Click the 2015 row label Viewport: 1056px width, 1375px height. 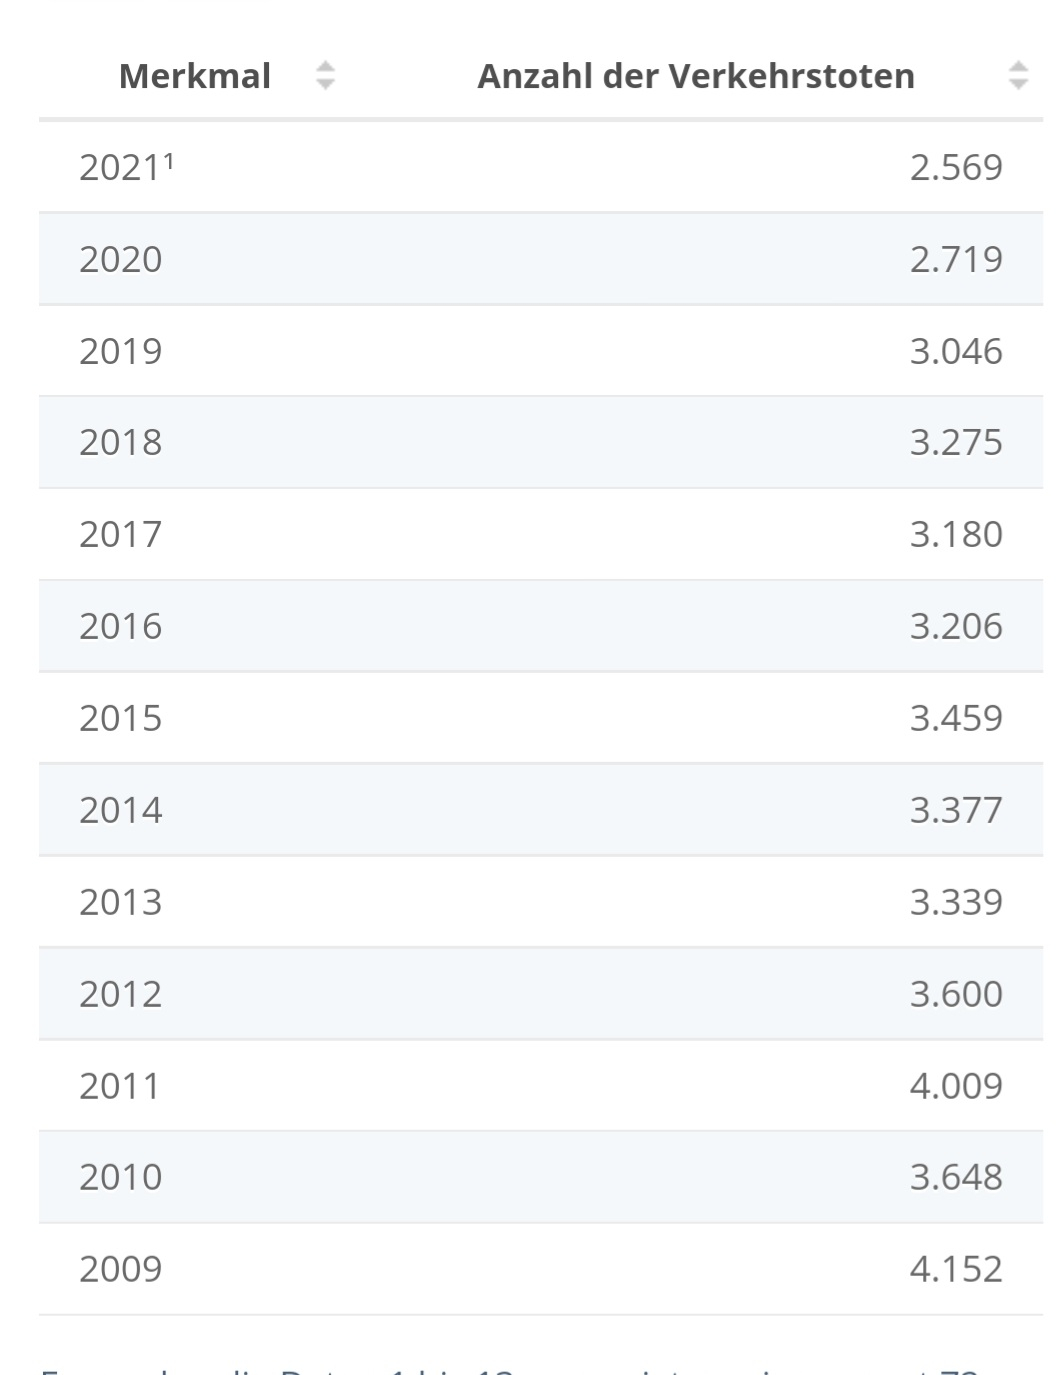click(x=121, y=718)
